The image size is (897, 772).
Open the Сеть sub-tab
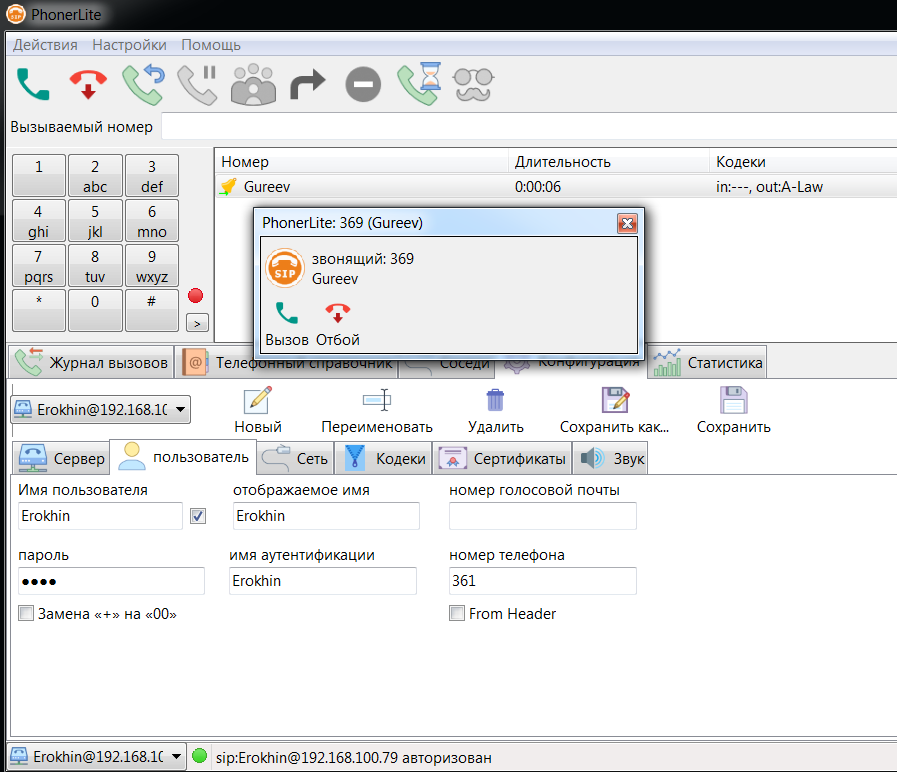pyautogui.click(x=295, y=458)
